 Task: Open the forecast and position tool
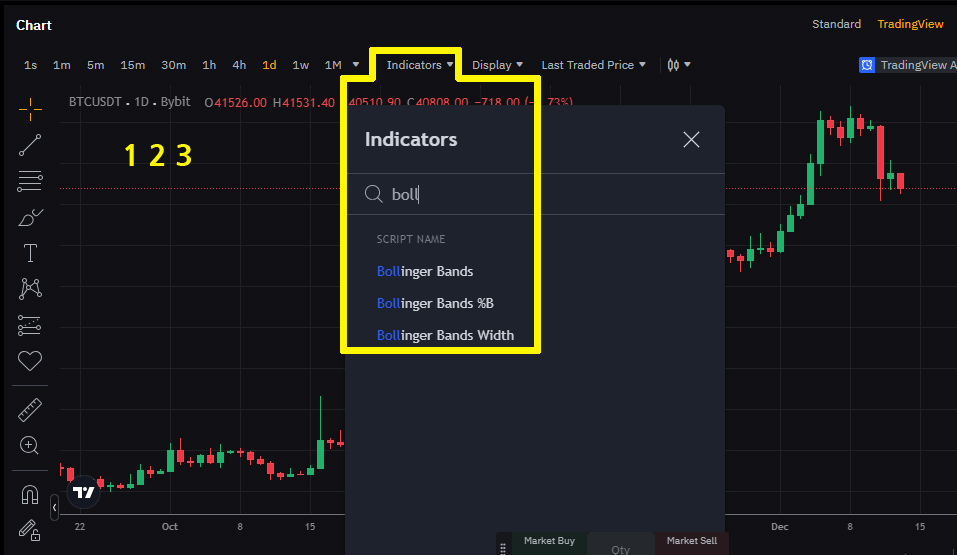point(30,325)
